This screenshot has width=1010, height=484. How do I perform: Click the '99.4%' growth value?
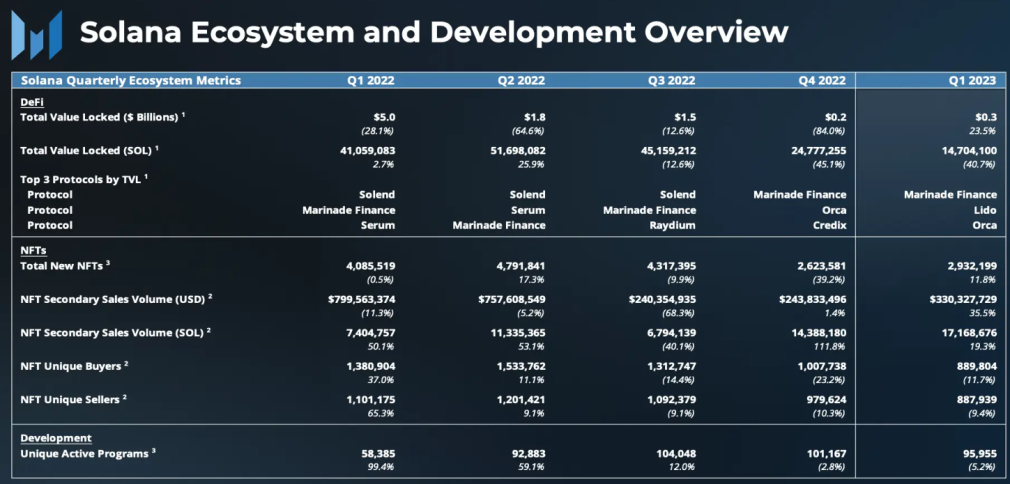coord(383,467)
